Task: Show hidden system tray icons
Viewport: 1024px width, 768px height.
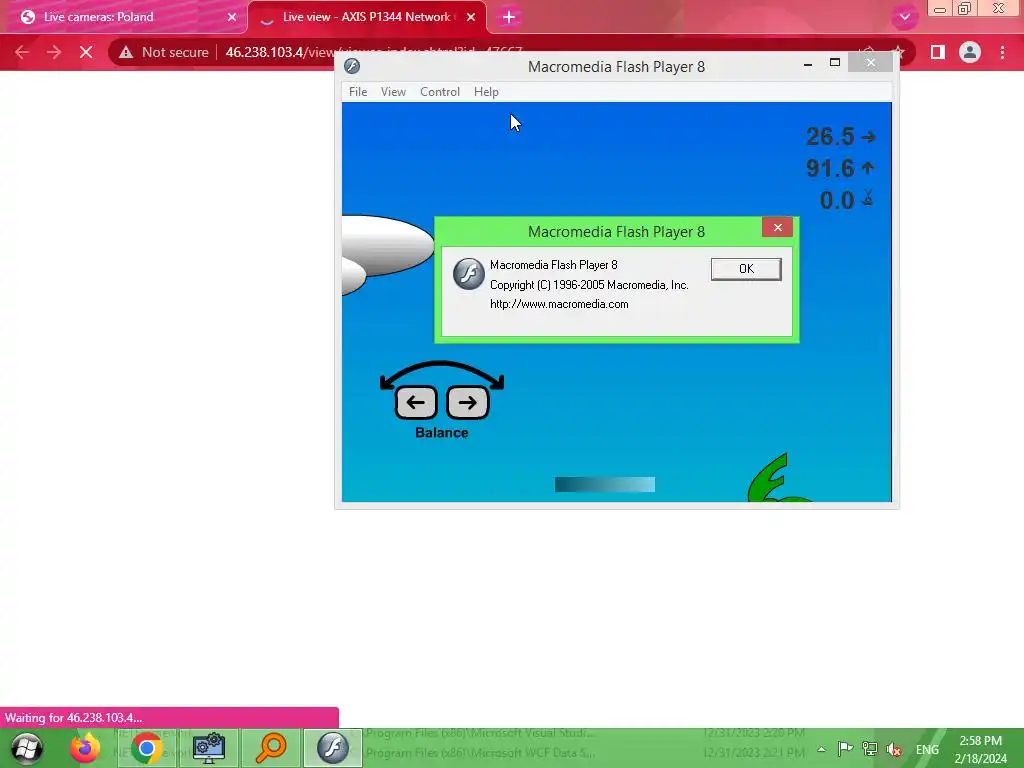Action: 822,749
